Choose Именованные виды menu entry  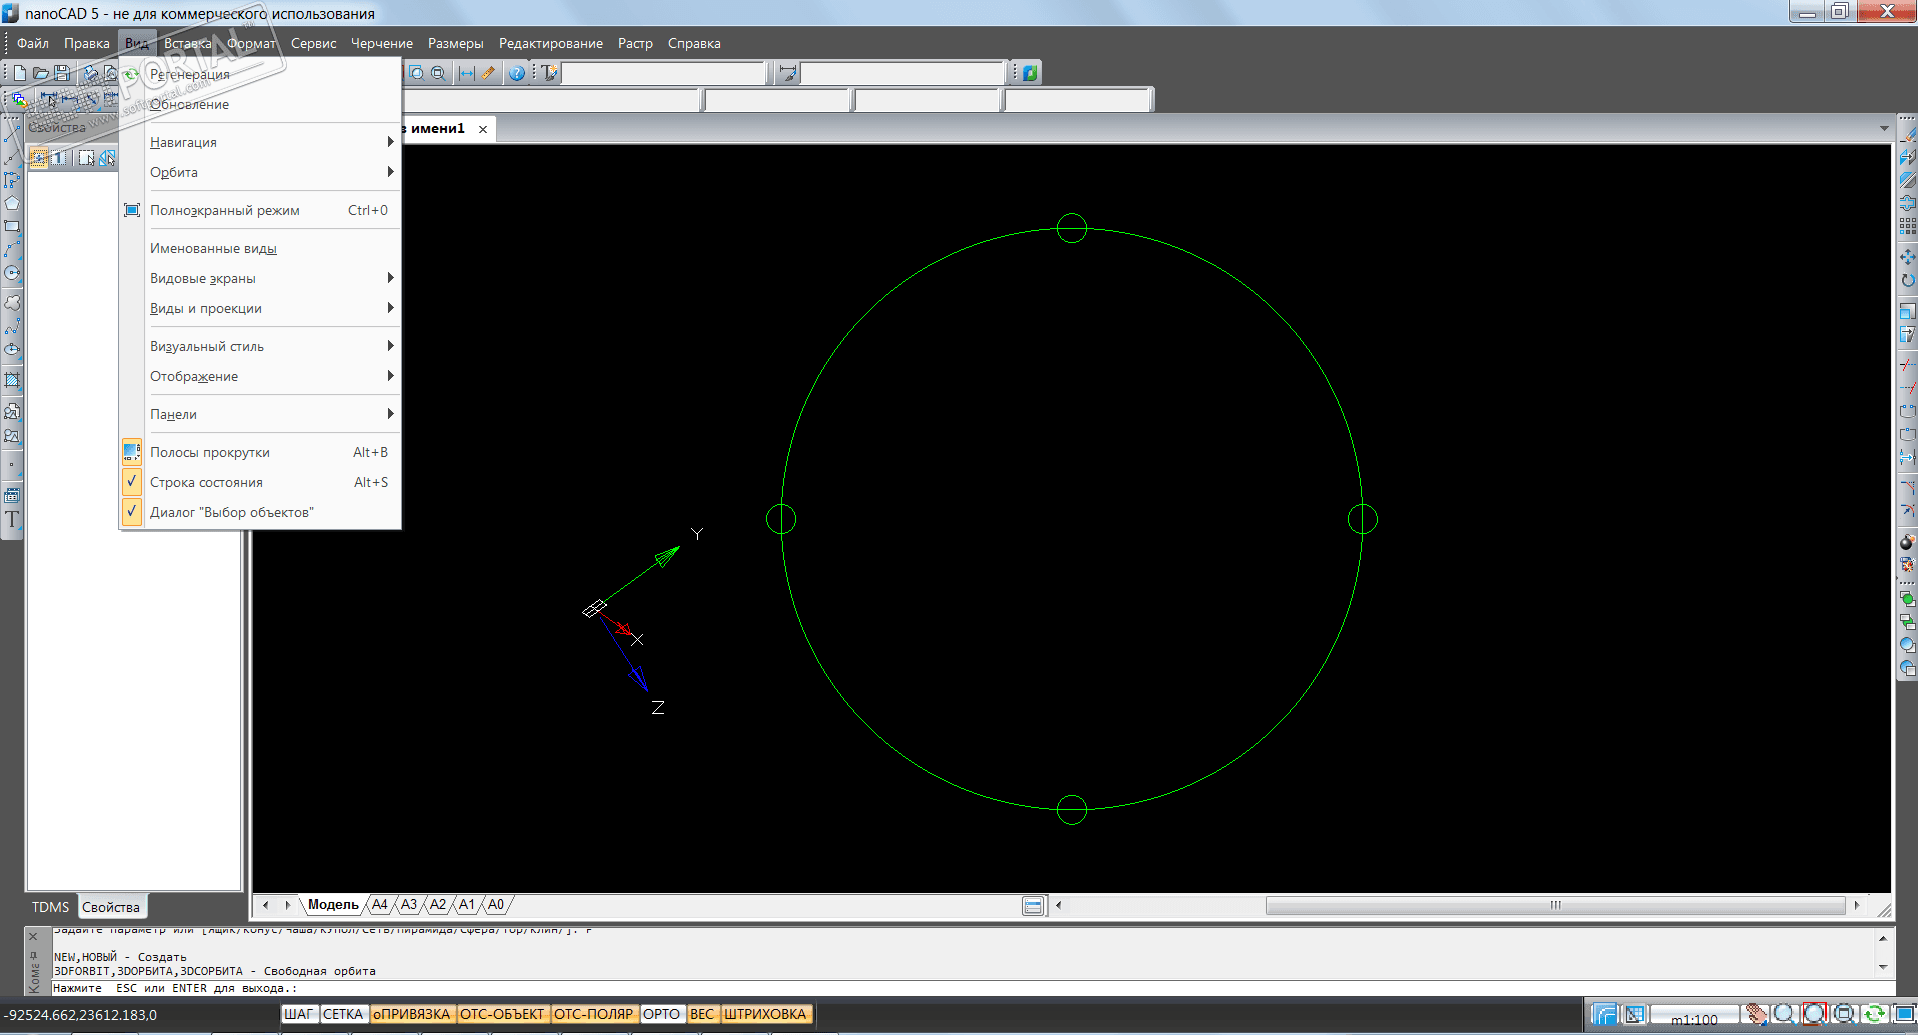pos(260,248)
